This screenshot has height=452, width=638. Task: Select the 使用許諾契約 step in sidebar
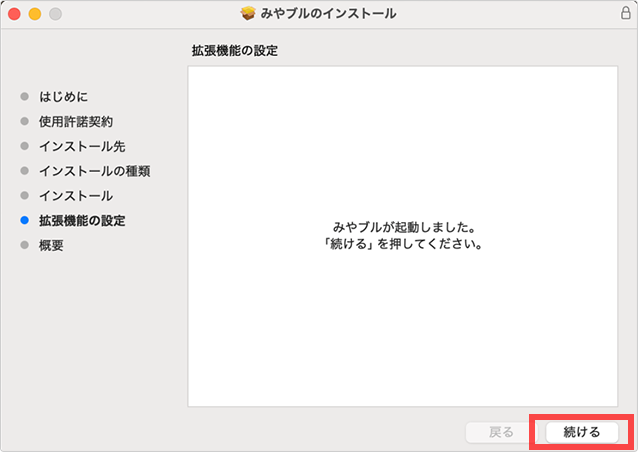click(75, 121)
